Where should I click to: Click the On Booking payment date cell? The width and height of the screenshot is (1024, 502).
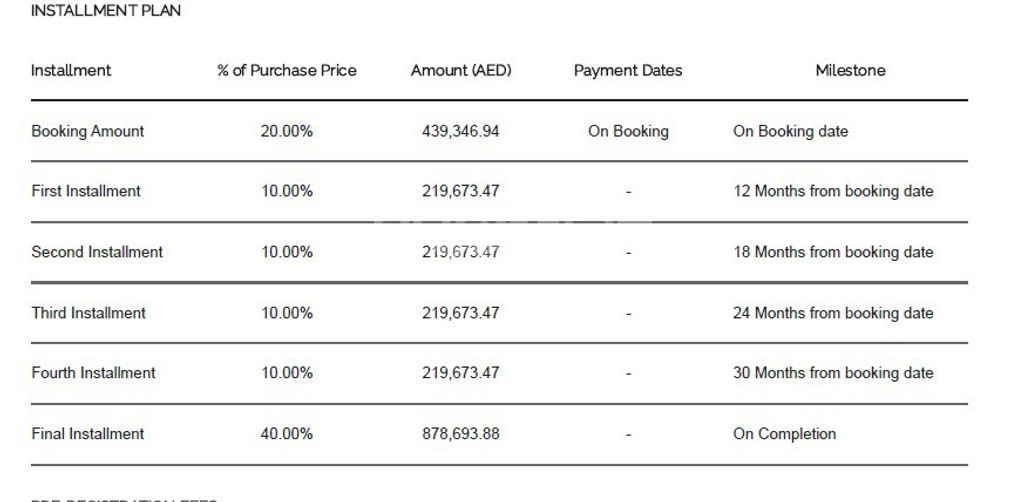pos(628,131)
